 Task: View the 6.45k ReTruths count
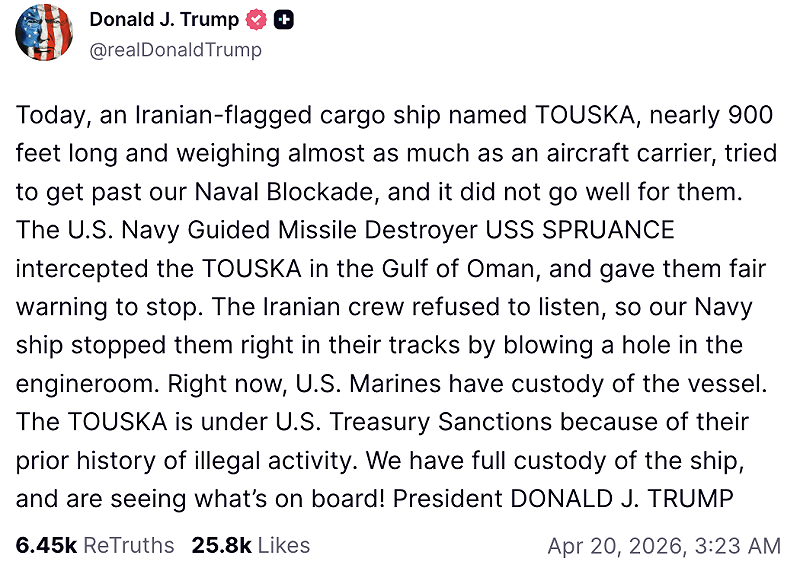[46, 546]
